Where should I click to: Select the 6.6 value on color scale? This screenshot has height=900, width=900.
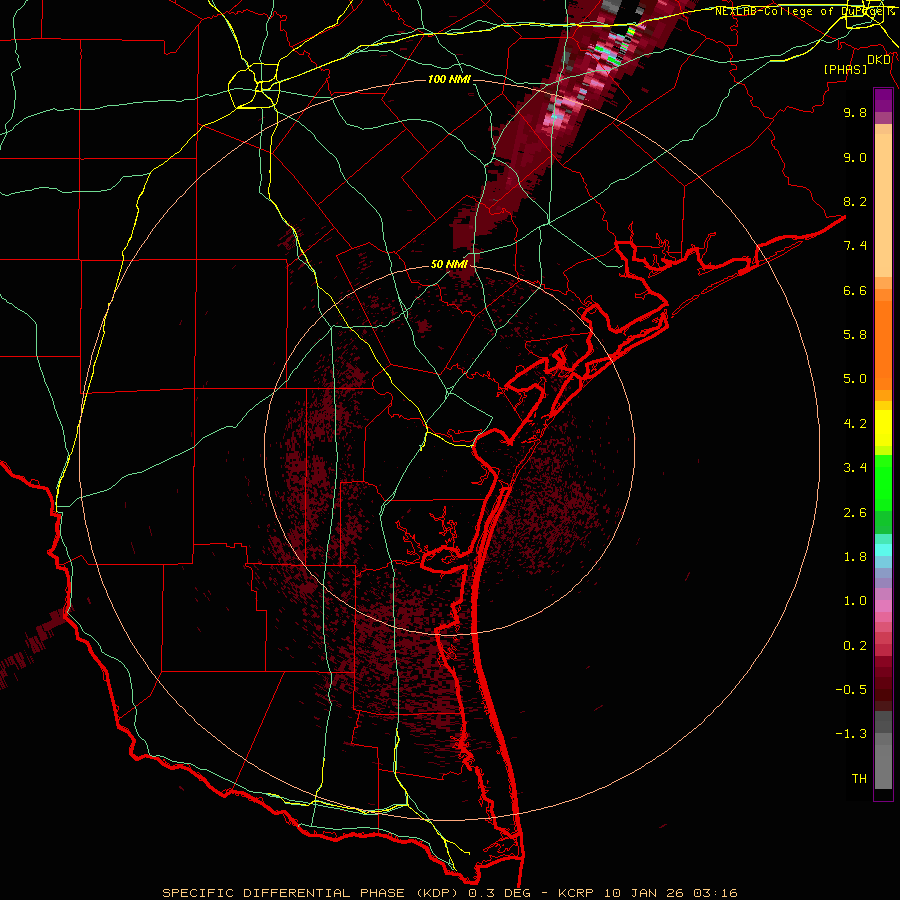pos(855,290)
